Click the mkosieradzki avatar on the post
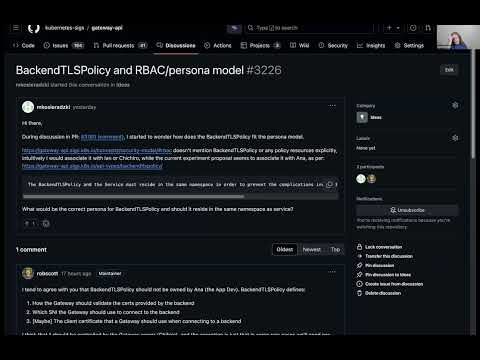The width and height of the screenshot is (480, 360). 28,107
